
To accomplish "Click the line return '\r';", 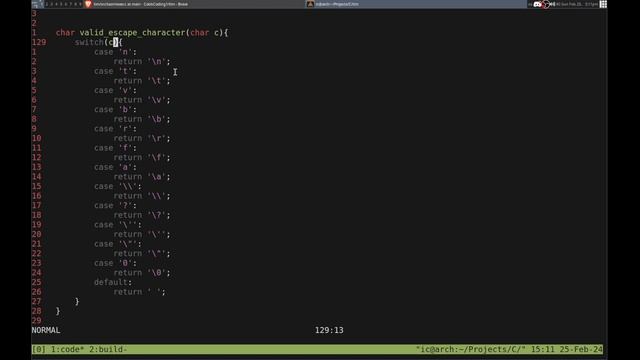I will 142,138.
